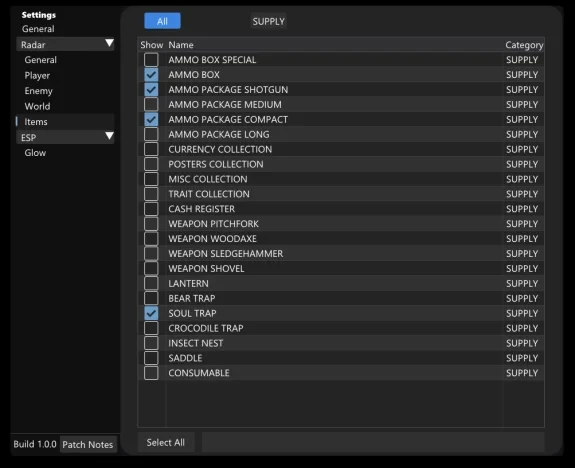Check the CASH REGISTER box
Image resolution: width=575 pixels, height=468 pixels.
(151, 209)
